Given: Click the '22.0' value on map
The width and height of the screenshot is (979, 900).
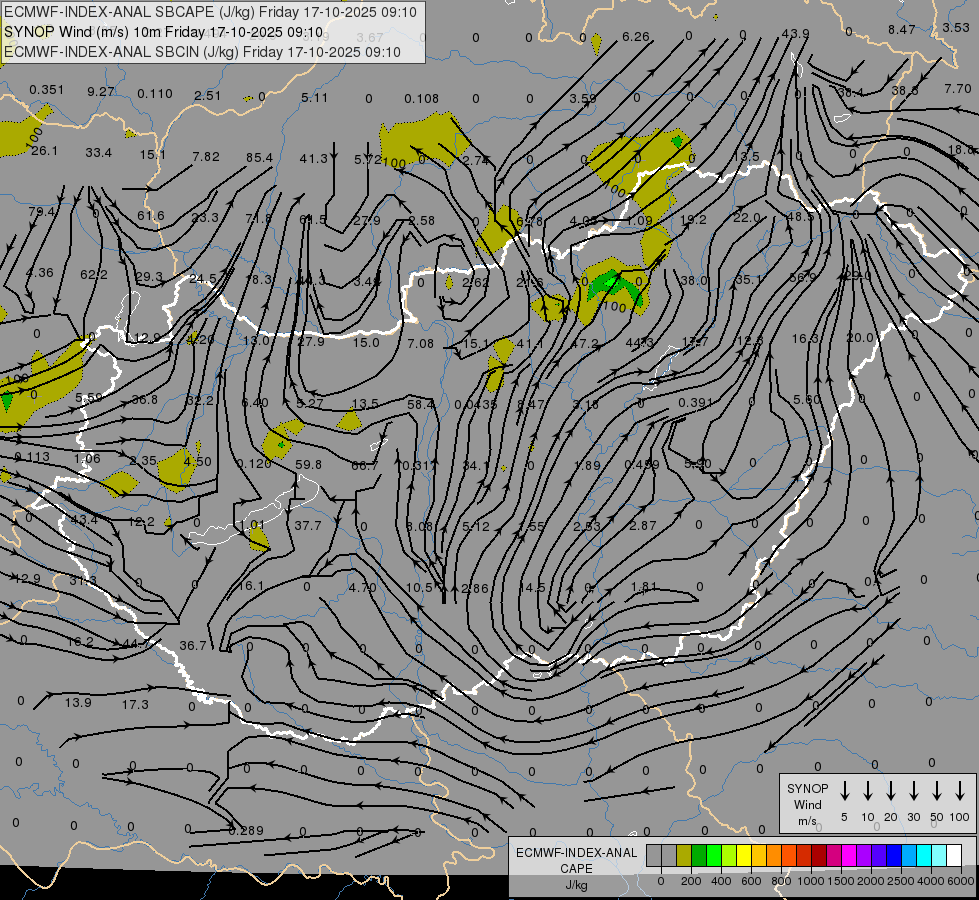Looking at the screenshot, I should (747, 217).
